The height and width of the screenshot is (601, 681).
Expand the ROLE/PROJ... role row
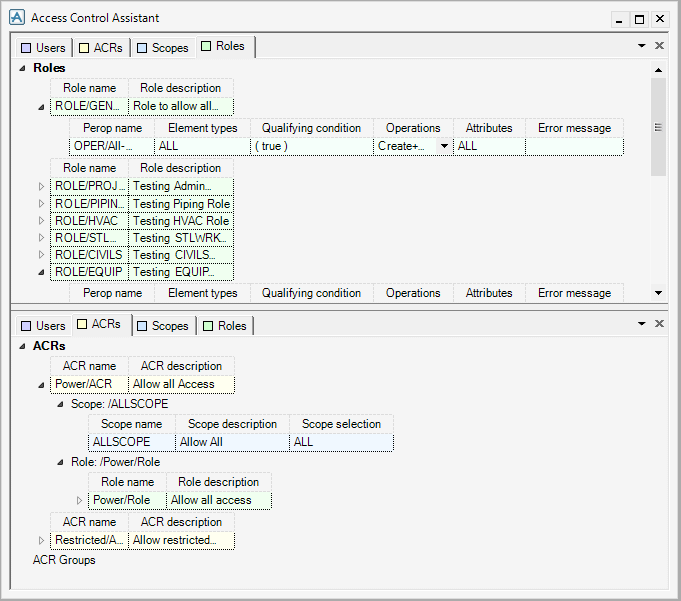coord(41,186)
